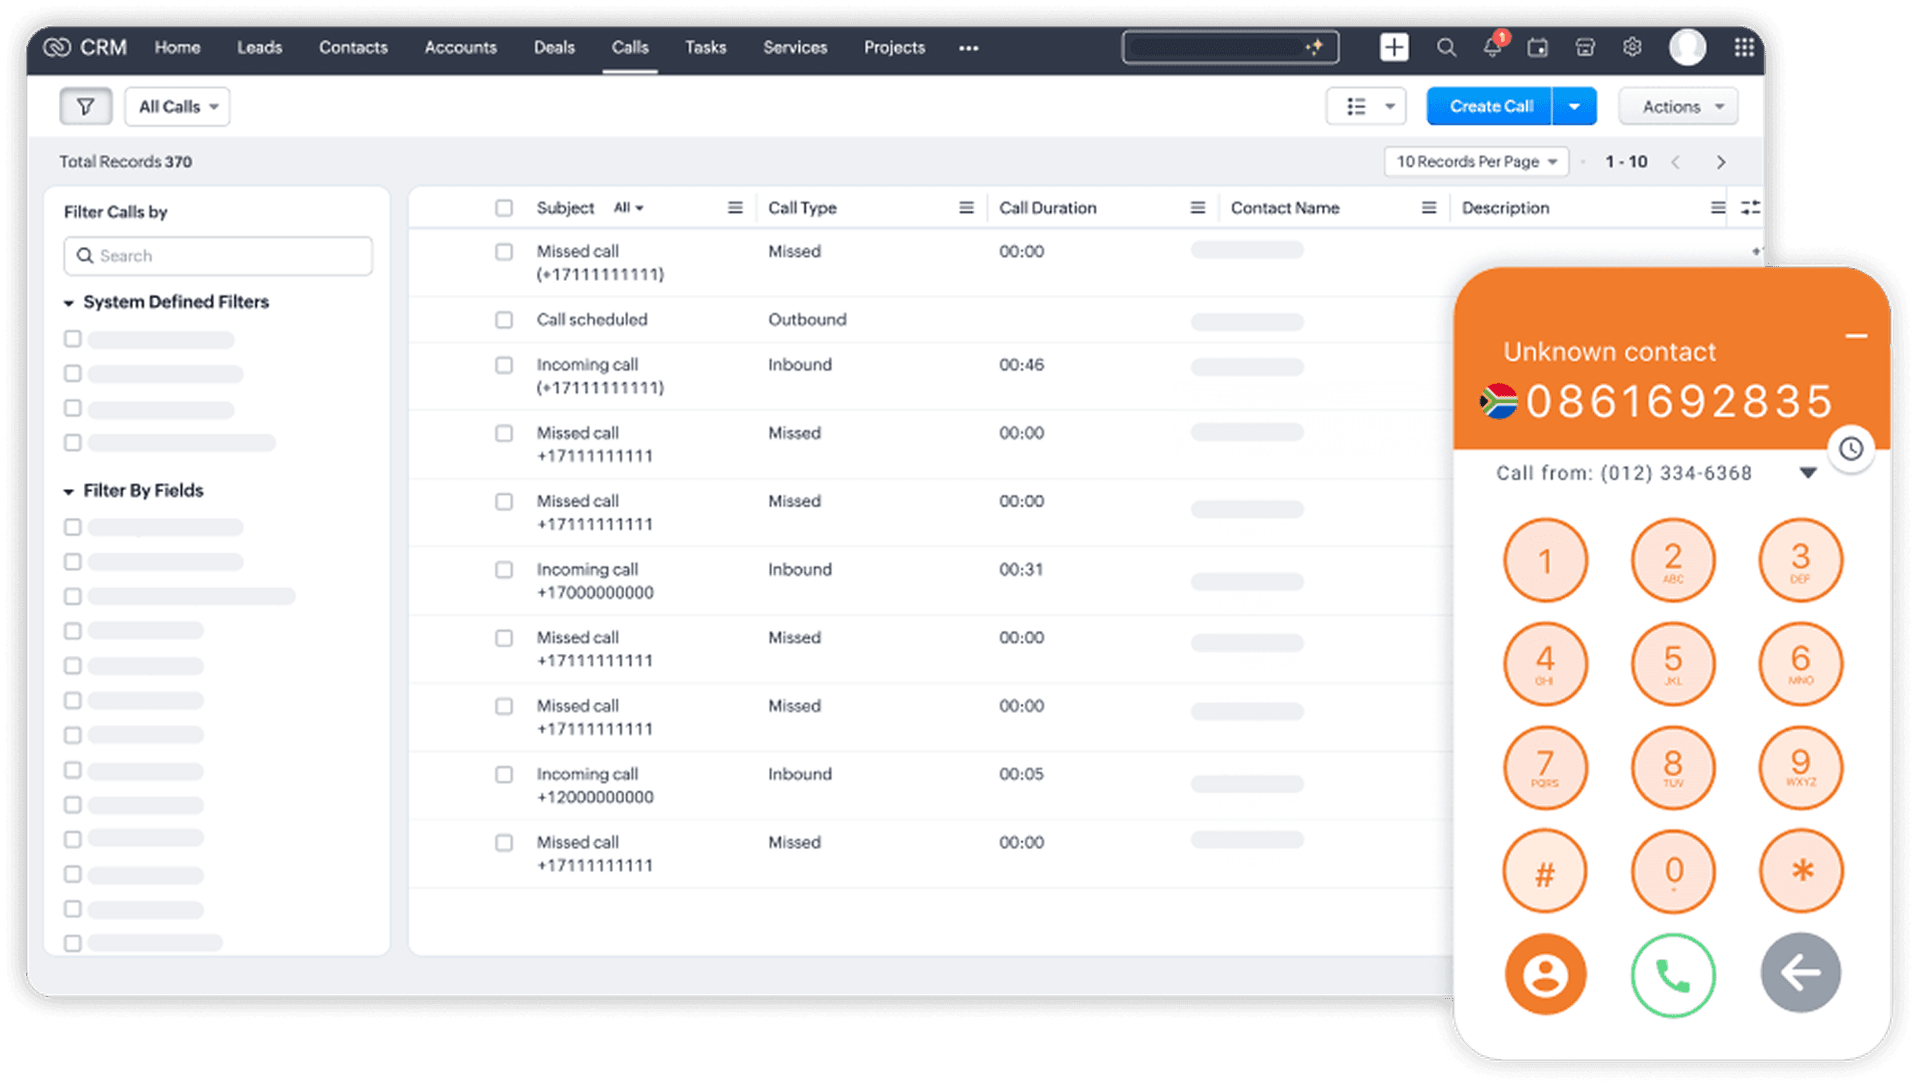1920x1089 pixels.
Task: Collapse System Defined Filters section
Action: (x=68, y=303)
